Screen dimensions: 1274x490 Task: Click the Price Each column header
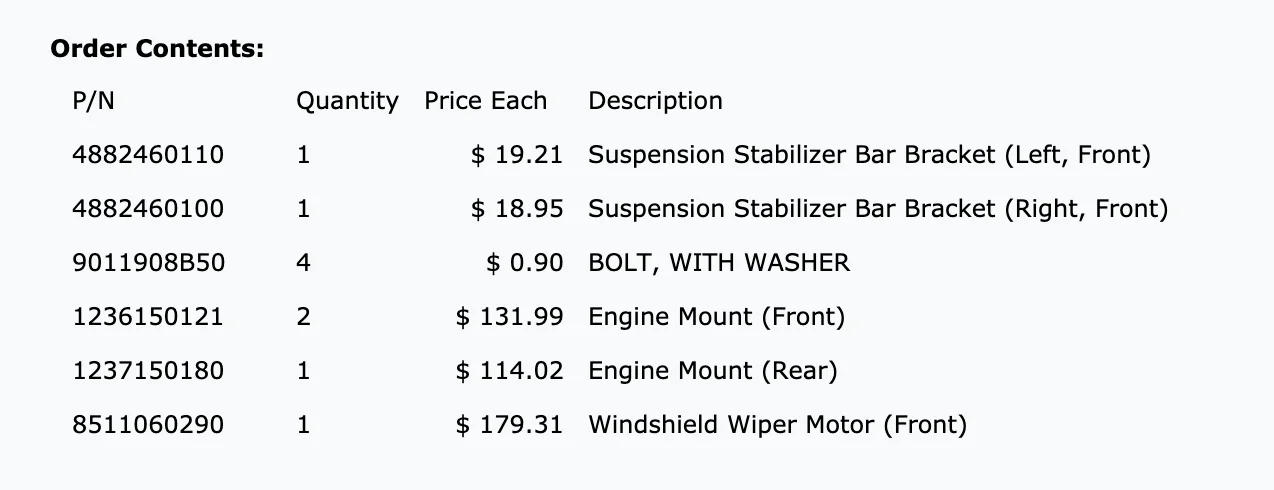(x=486, y=101)
